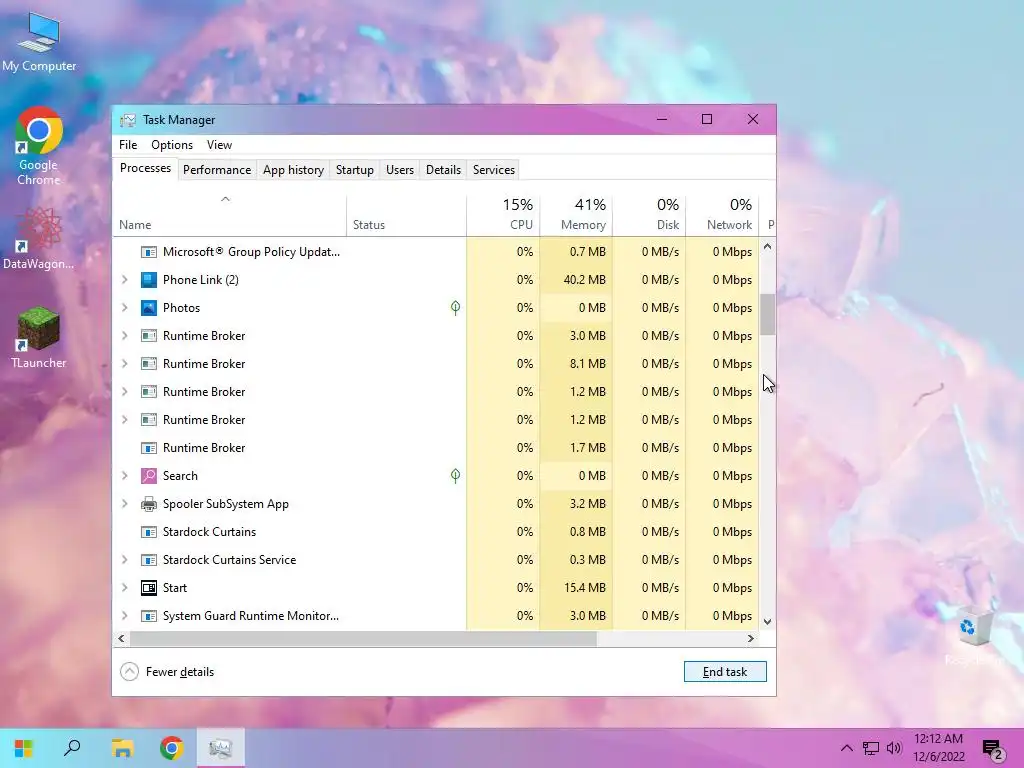This screenshot has width=1024, height=768.
Task: Select the Stardock Curtains process row
Action: point(436,532)
